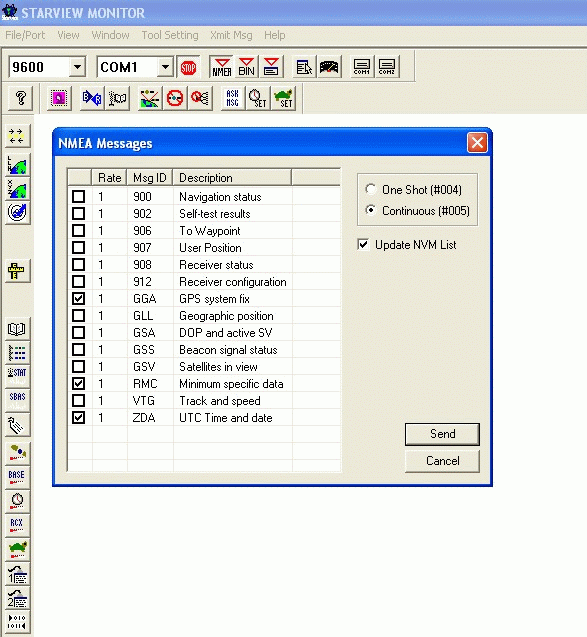Viewport: 587px width, 637px height.
Task: Uncheck the GGA GPS system fix checkbox
Action: pos(78,299)
